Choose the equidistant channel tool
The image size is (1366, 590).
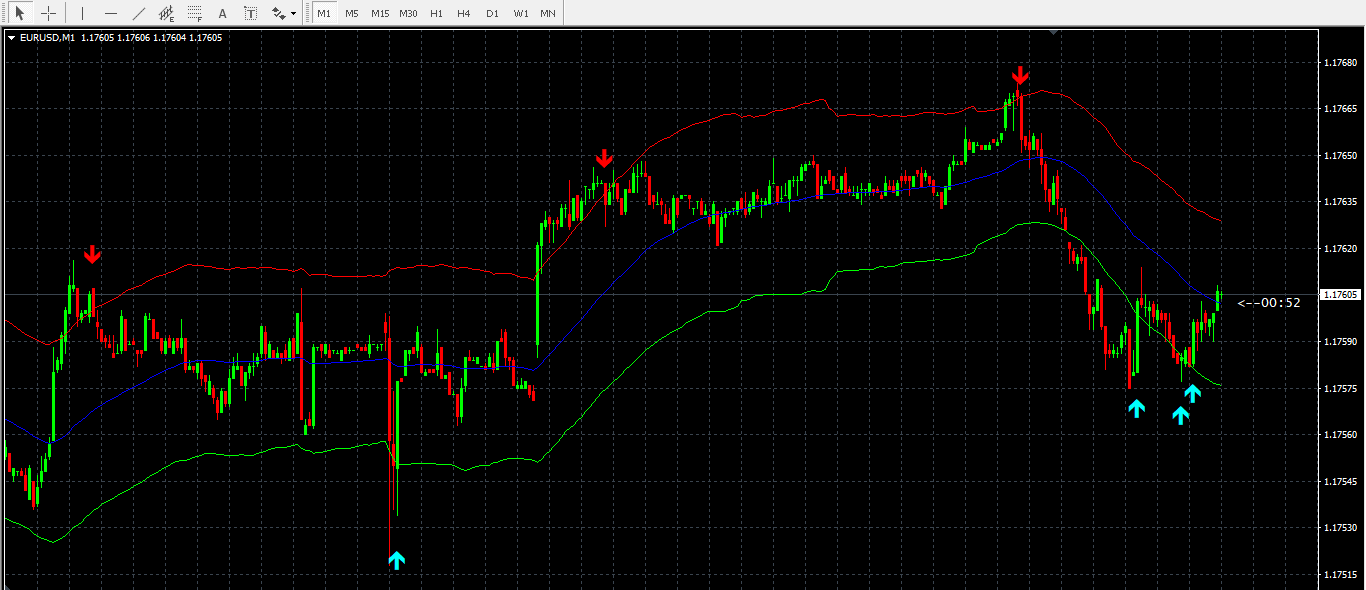pyautogui.click(x=167, y=14)
